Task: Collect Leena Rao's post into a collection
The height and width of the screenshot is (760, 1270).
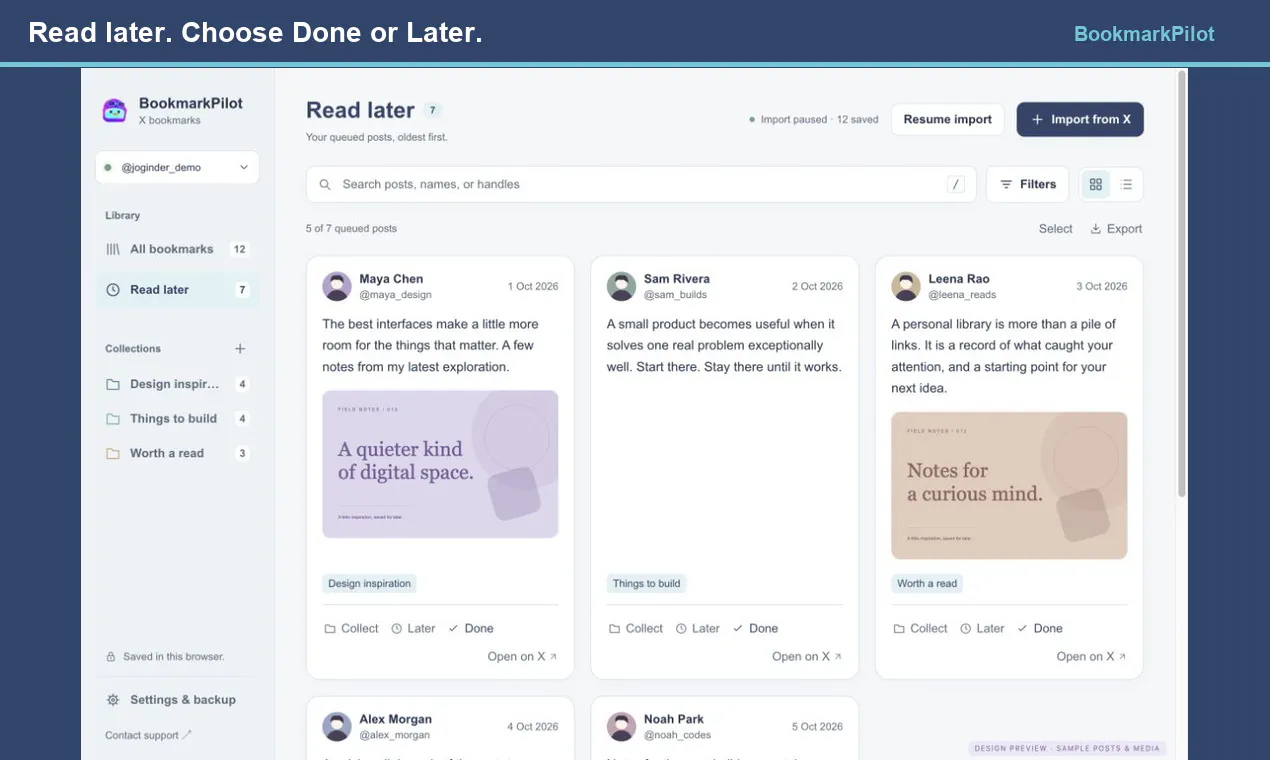Action: click(920, 629)
